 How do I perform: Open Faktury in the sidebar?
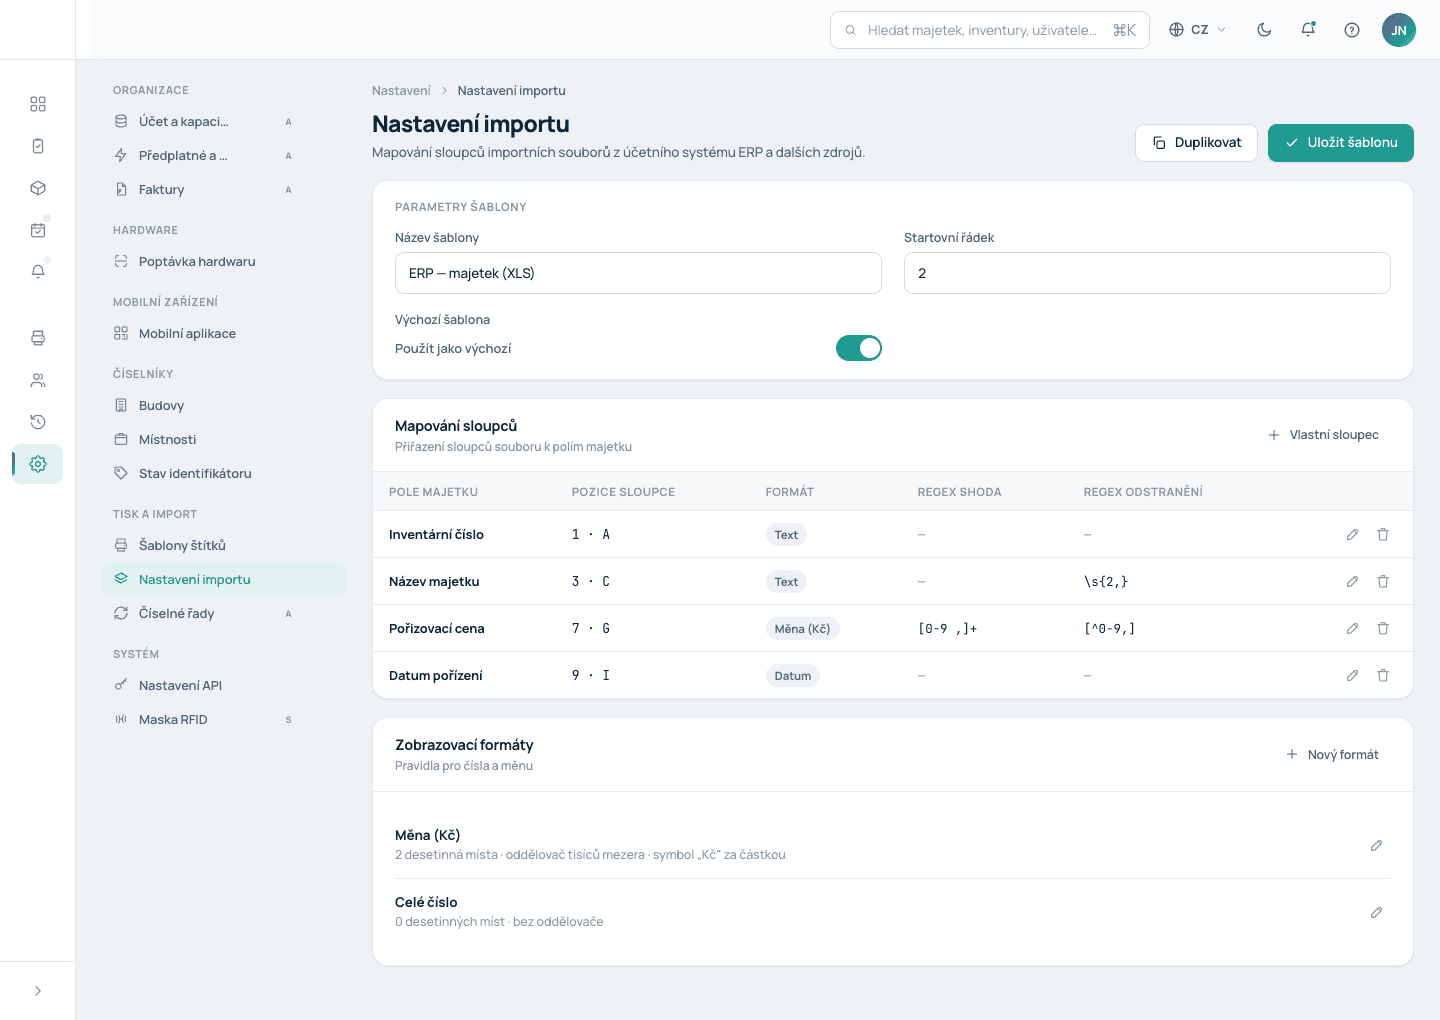(224, 189)
